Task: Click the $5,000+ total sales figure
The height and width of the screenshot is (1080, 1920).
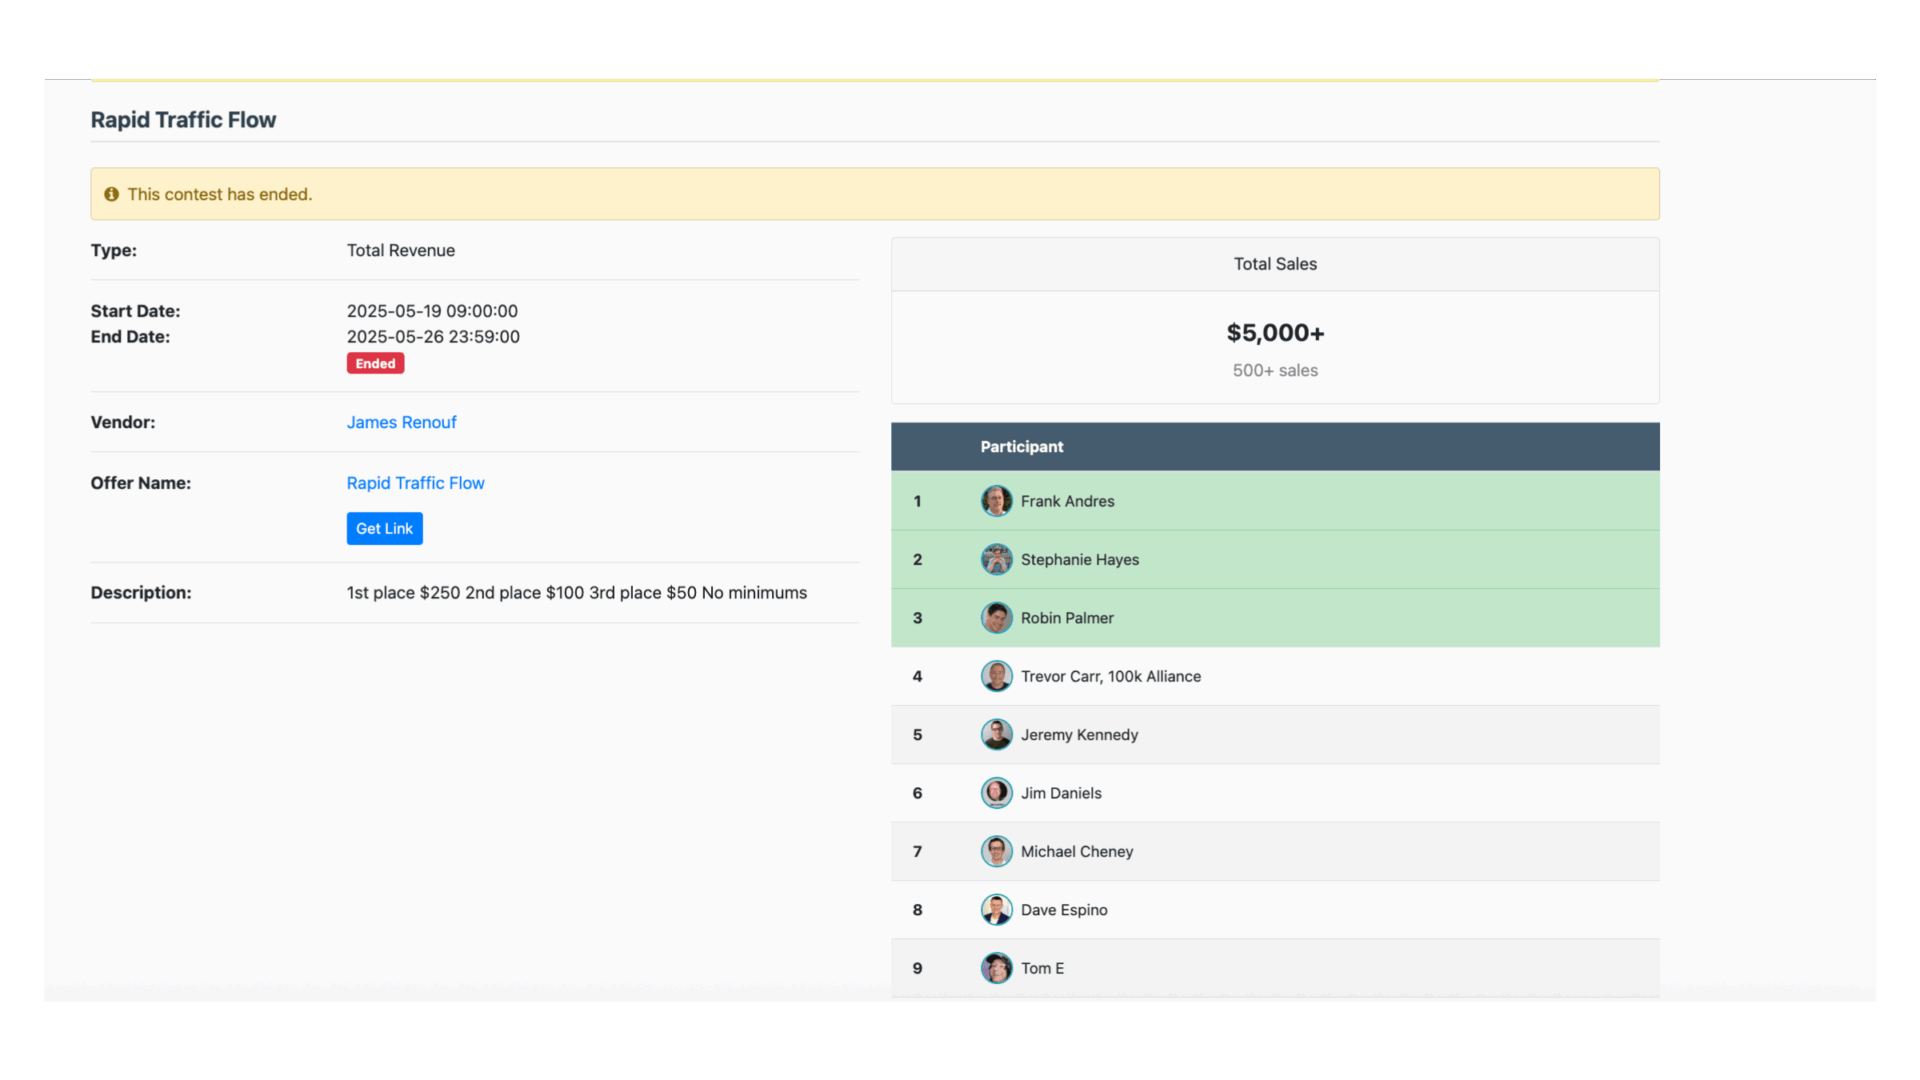Action: [x=1274, y=333]
